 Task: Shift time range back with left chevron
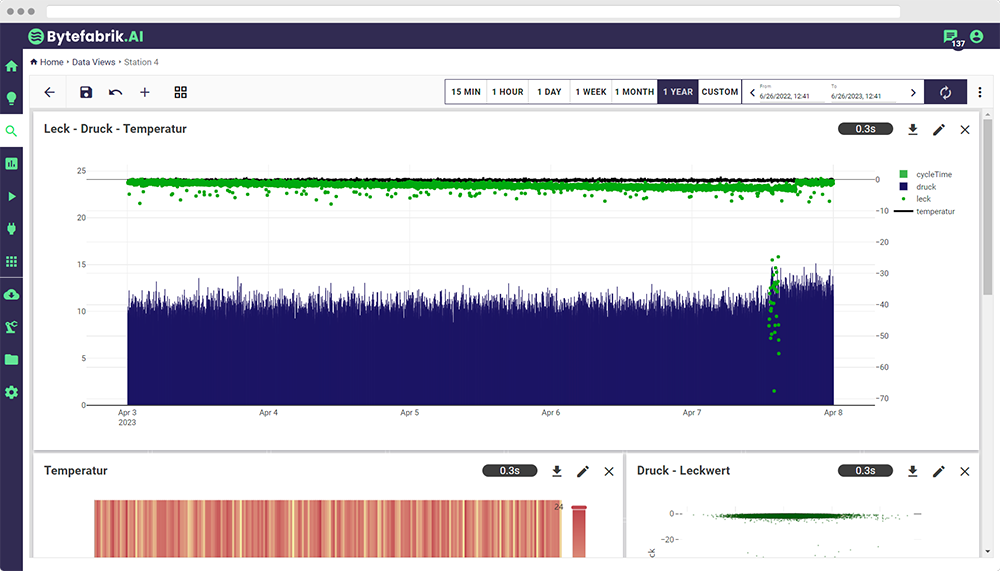coord(752,92)
